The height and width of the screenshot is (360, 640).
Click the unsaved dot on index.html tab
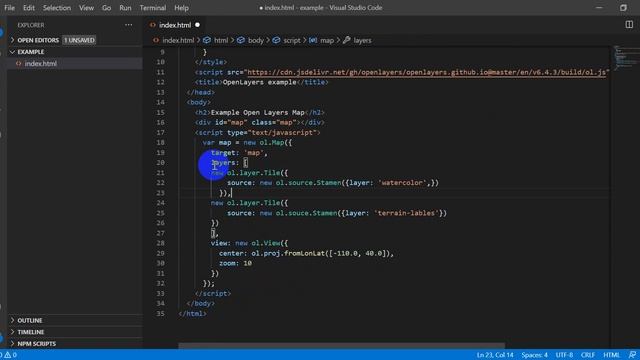pyautogui.click(x=198, y=25)
